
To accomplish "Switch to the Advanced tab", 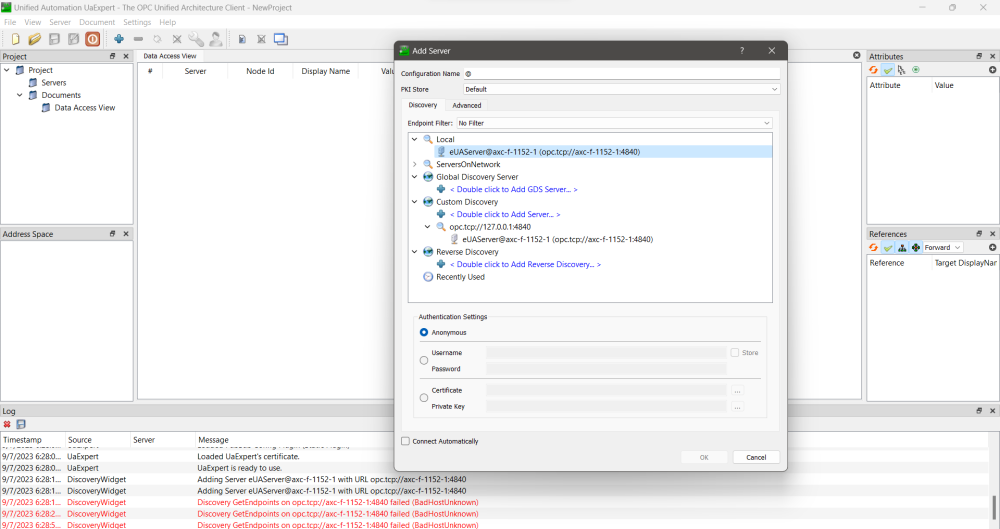I will click(x=466, y=105).
